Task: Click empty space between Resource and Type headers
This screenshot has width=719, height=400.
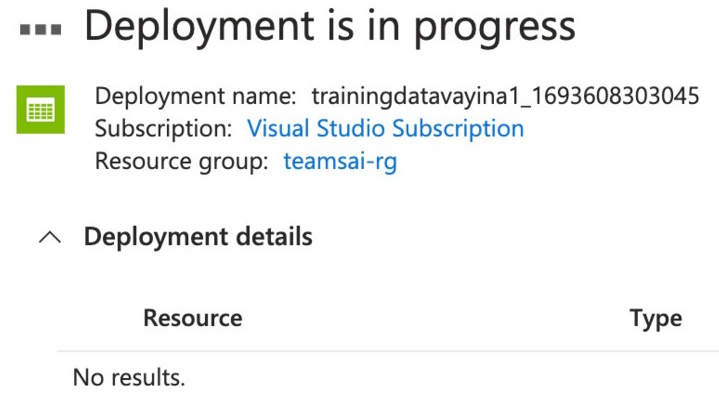Action: [430, 319]
